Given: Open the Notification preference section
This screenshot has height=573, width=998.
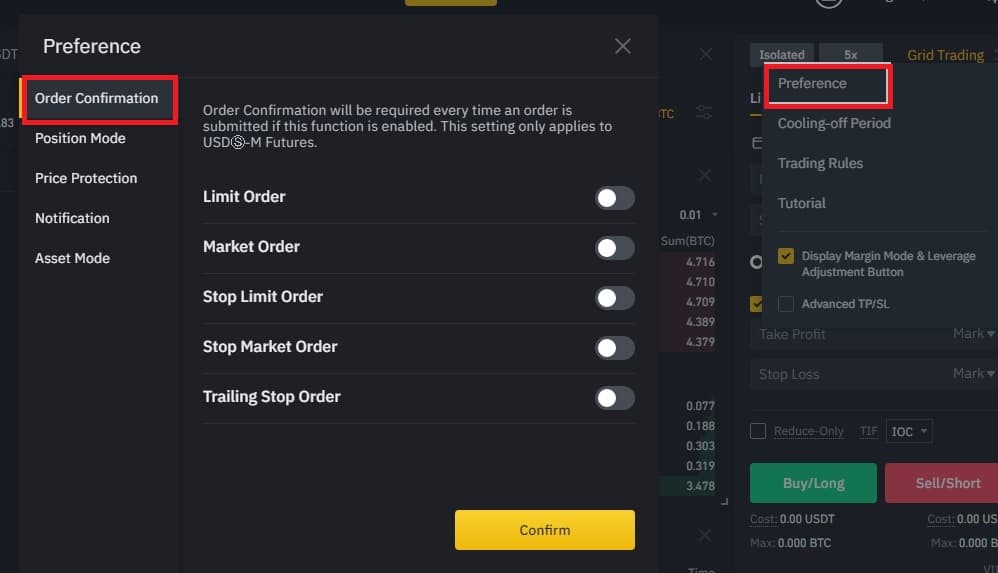Looking at the screenshot, I should point(72,218).
